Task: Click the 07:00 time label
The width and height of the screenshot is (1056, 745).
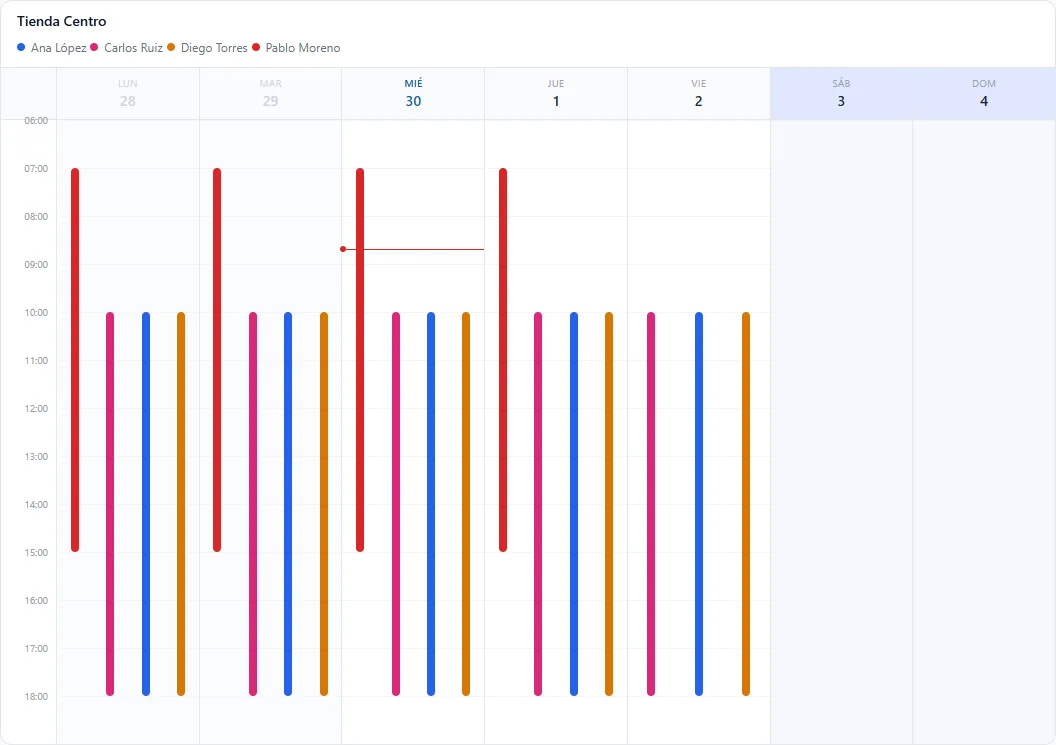Action: (36, 168)
